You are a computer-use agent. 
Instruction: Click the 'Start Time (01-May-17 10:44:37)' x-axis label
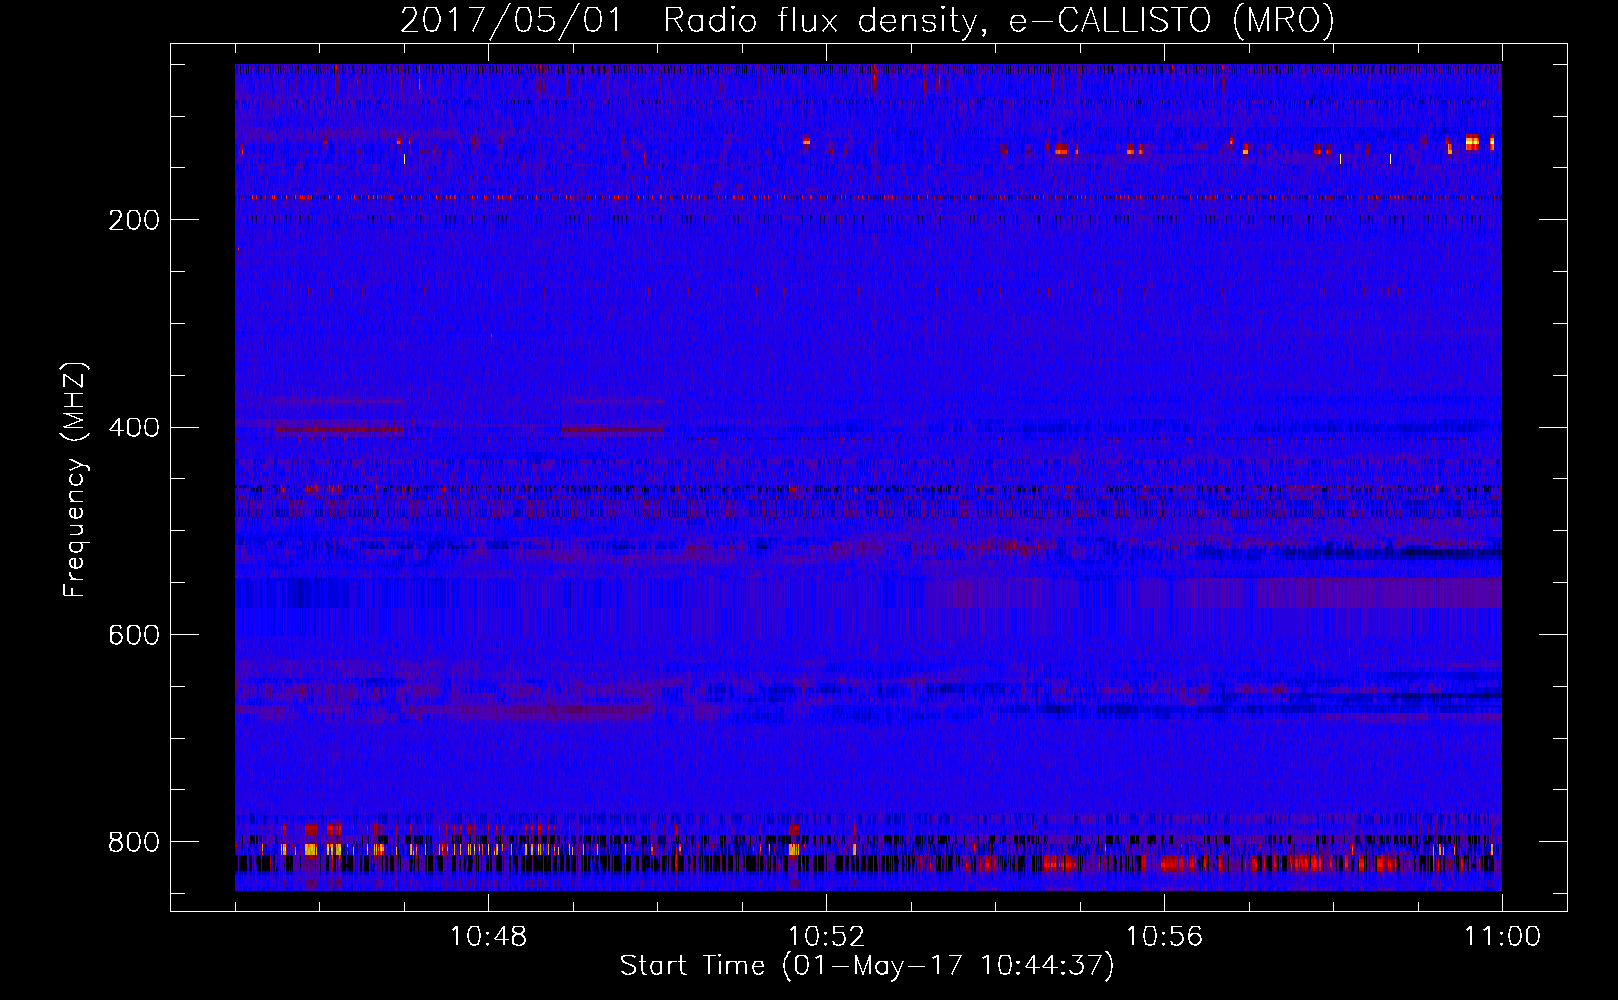coord(867,966)
